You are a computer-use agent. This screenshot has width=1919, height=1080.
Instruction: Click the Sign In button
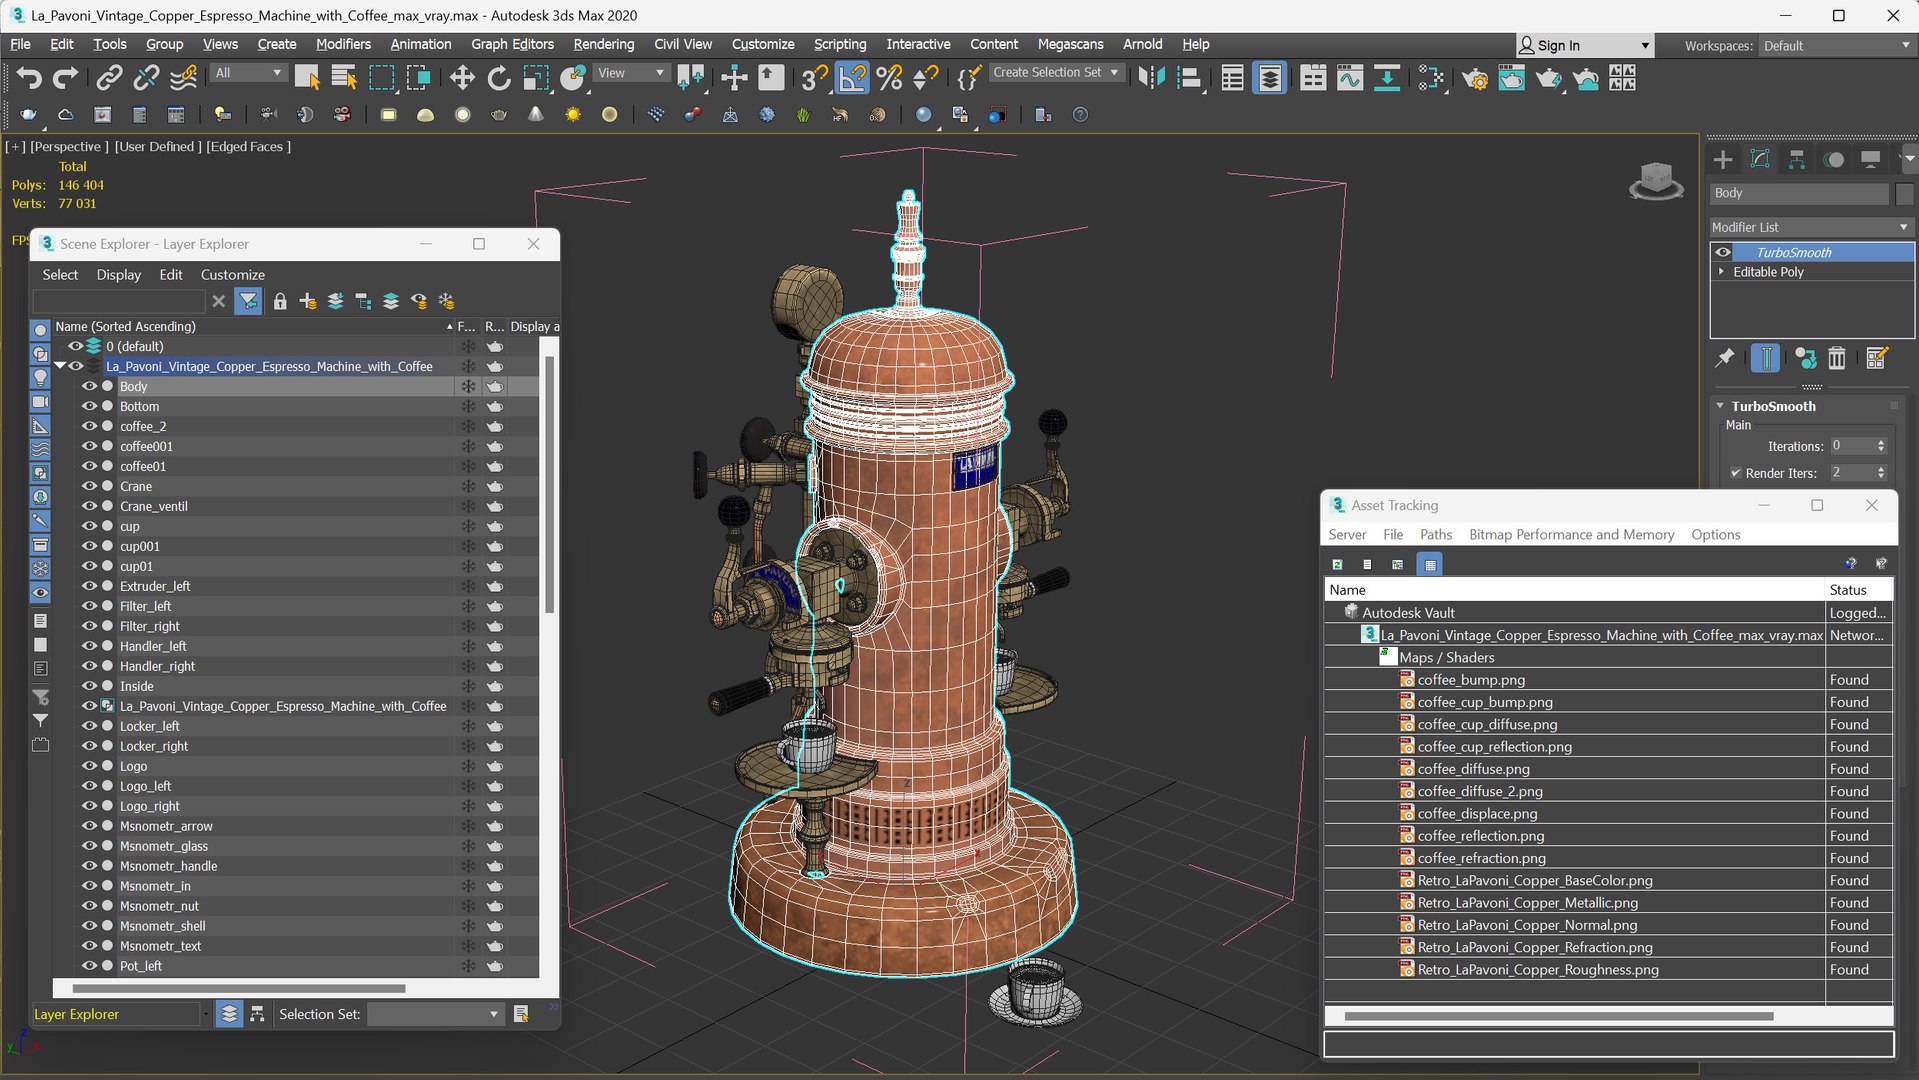pos(1558,45)
